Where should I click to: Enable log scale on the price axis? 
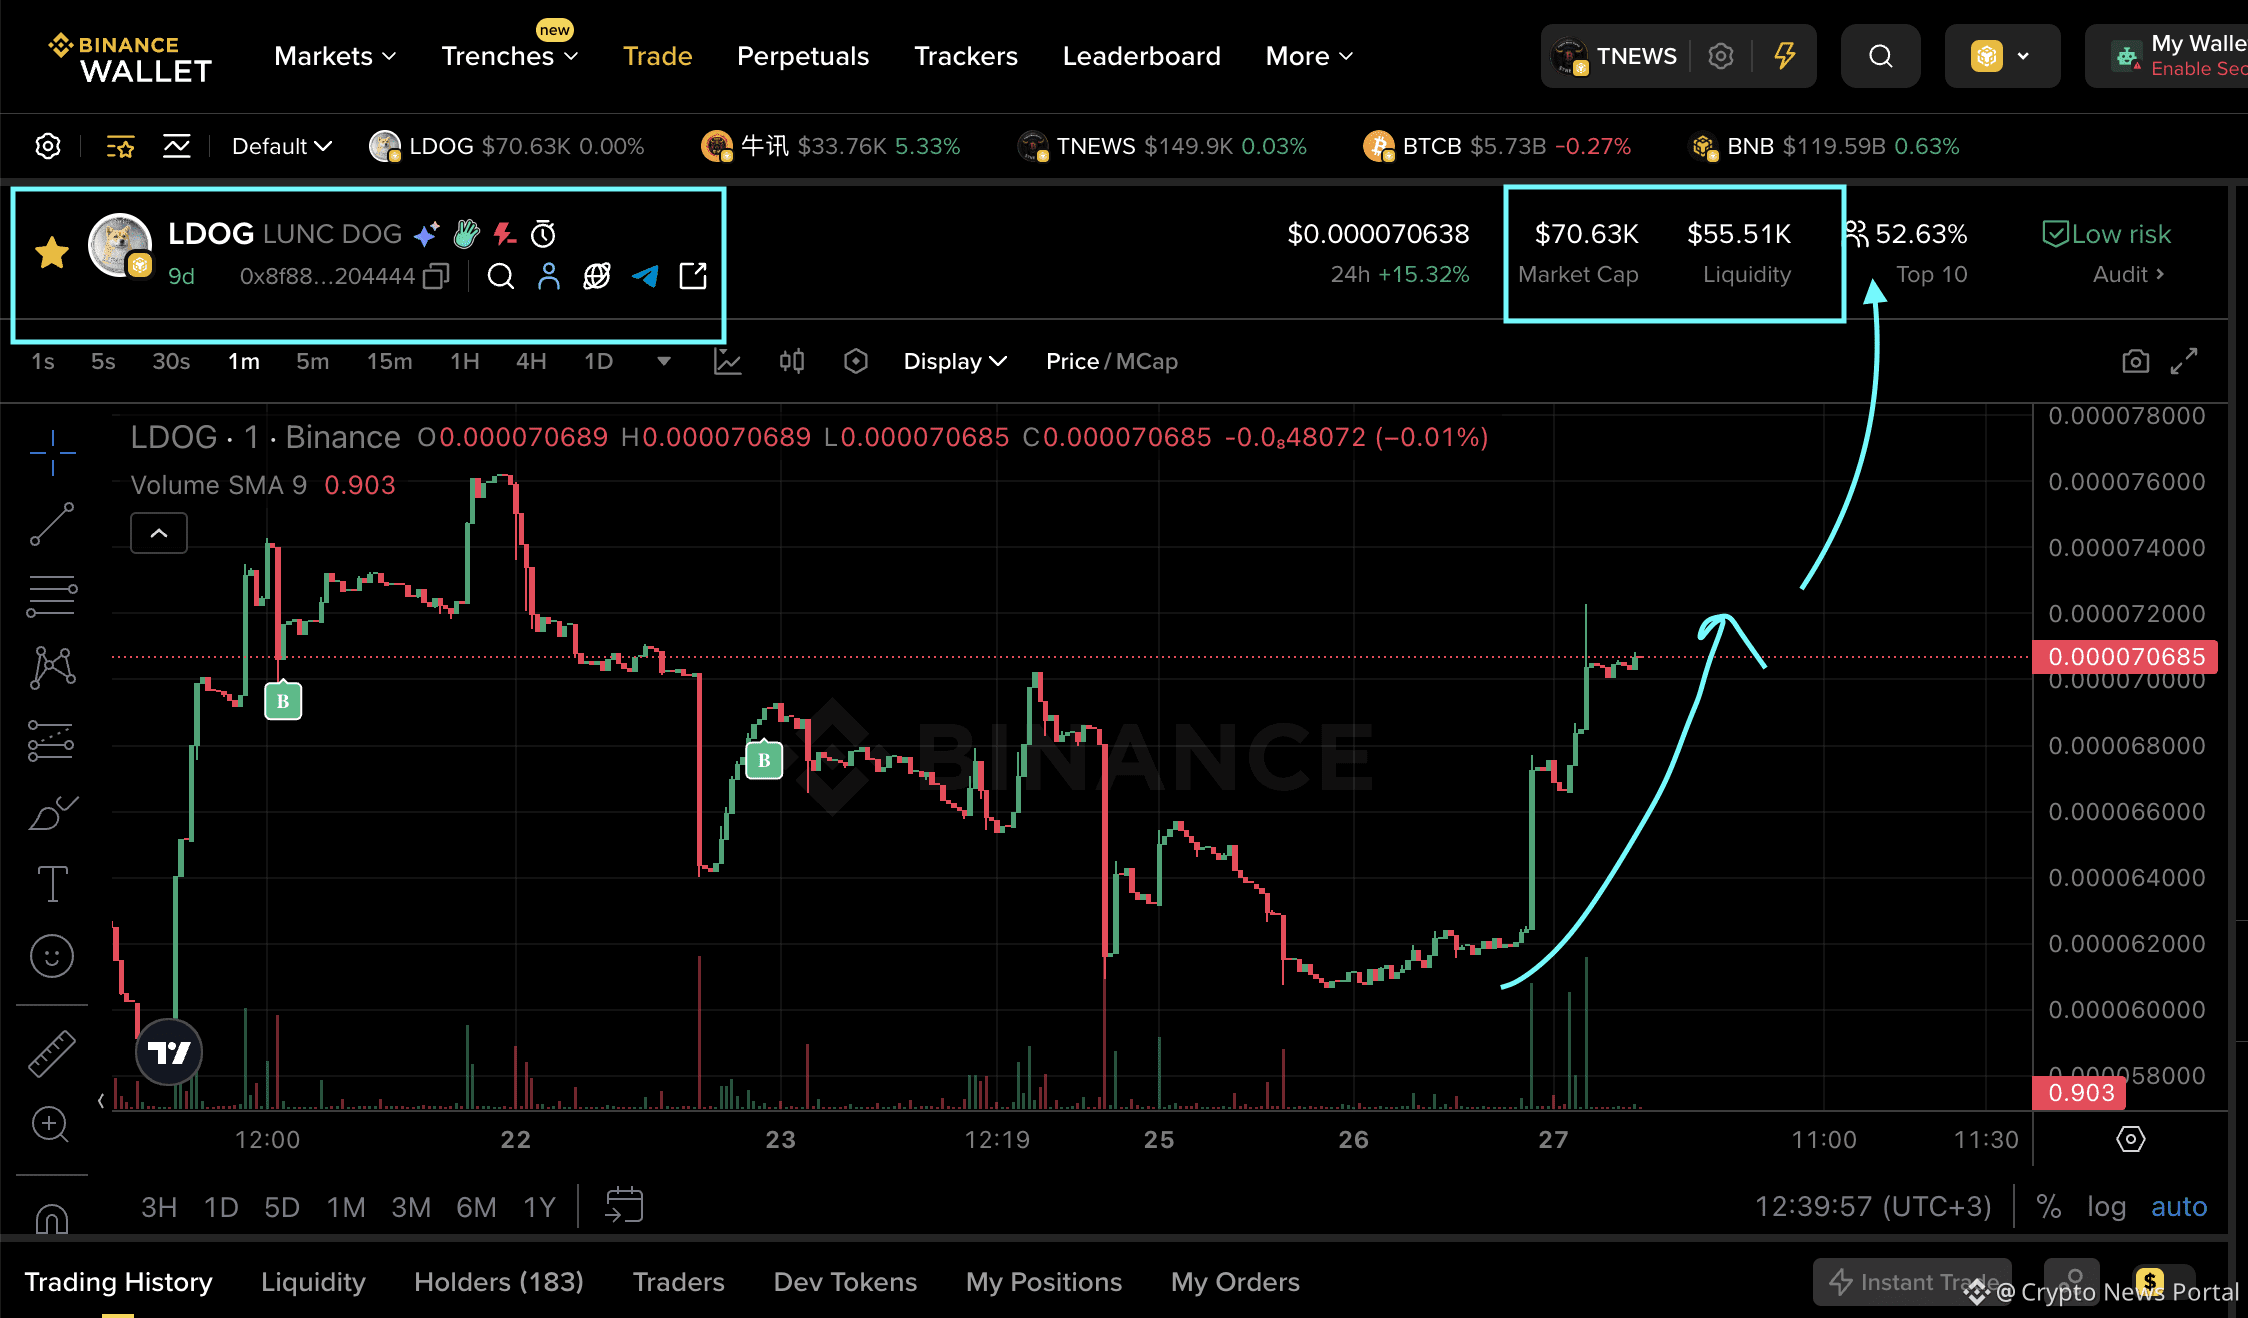[2107, 1206]
